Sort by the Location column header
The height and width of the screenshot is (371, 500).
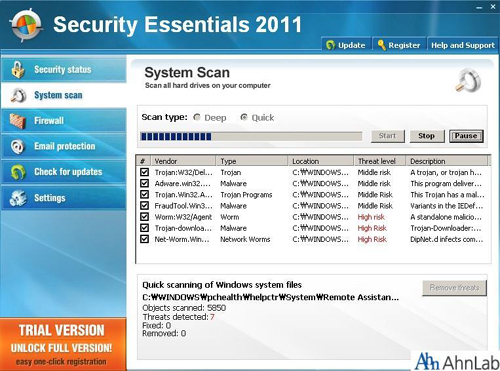(x=320, y=161)
